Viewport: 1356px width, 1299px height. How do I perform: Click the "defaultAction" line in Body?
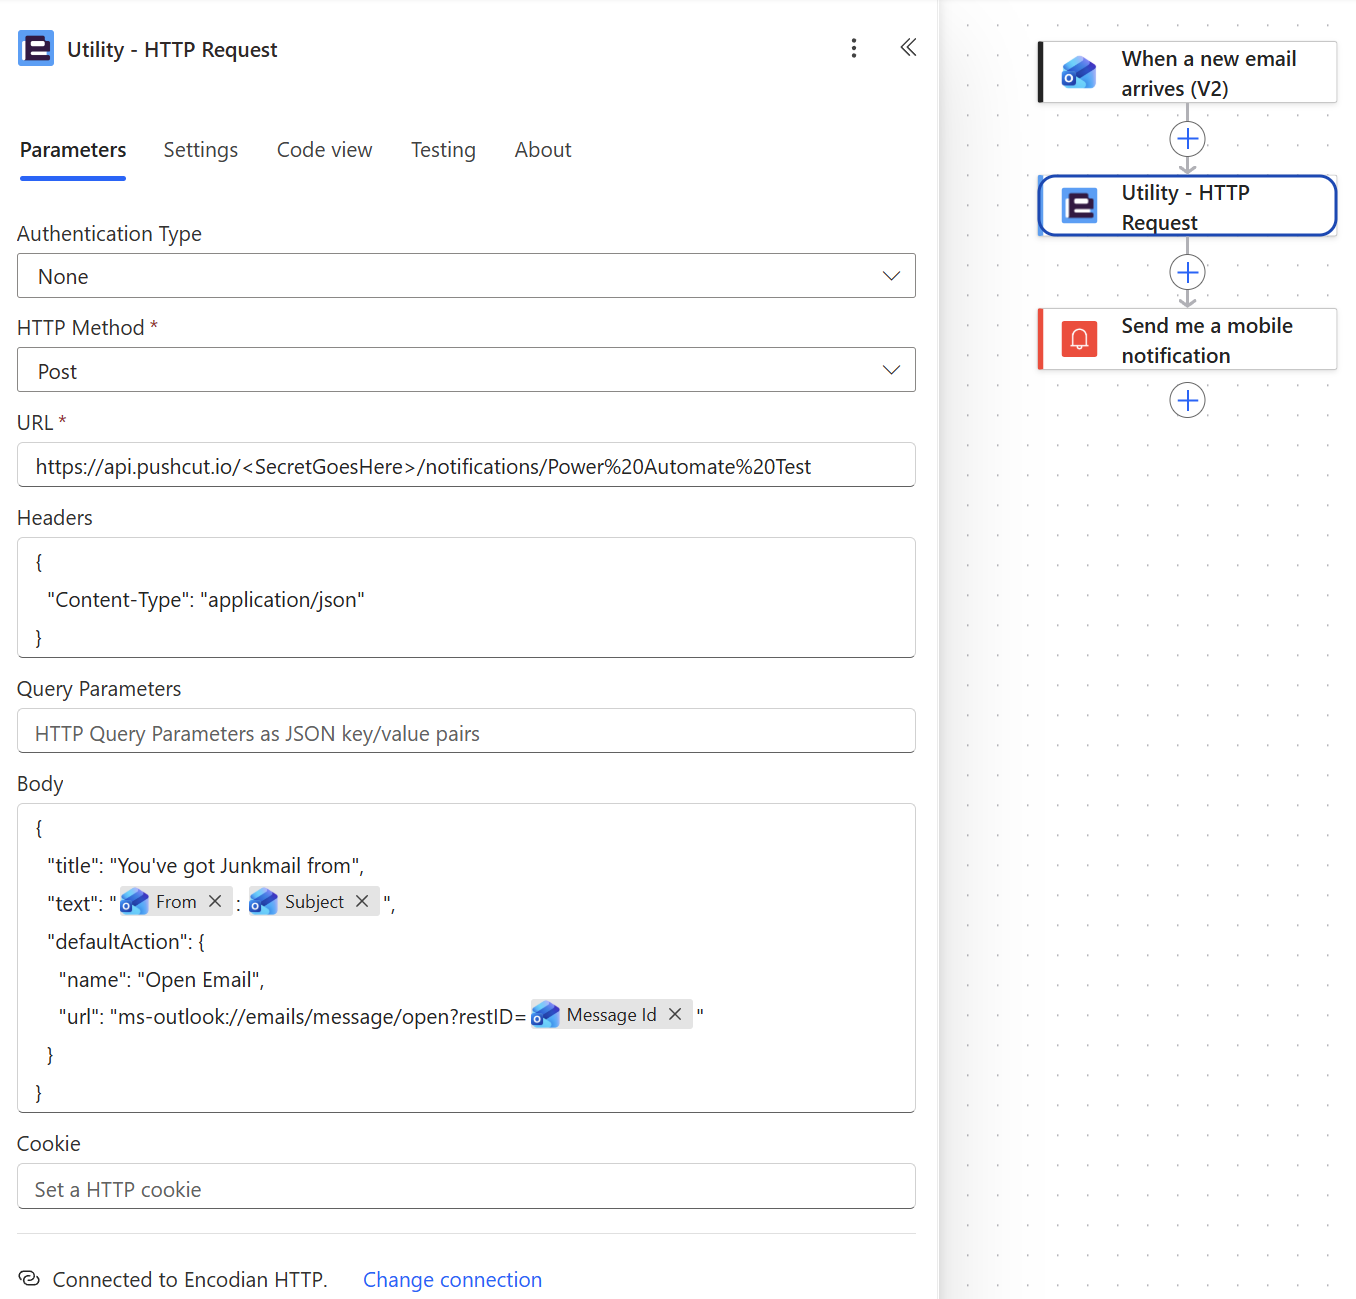pyautogui.click(x=126, y=942)
